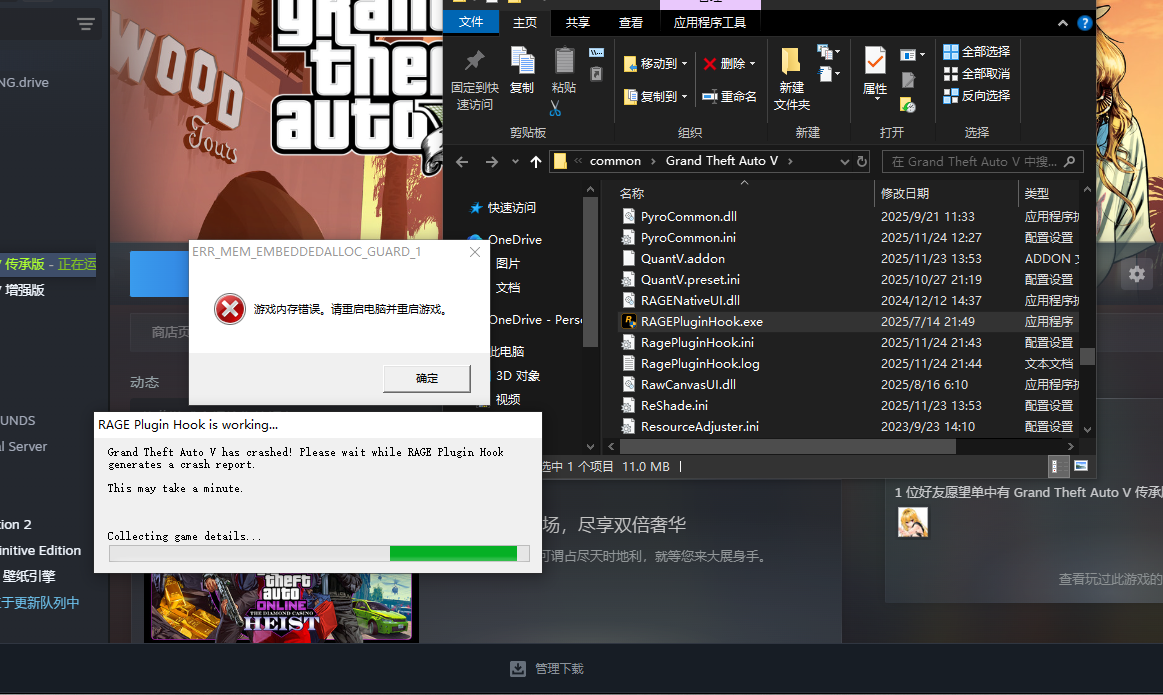1163x695 pixels.
Task: Click the scissors cut icon in ribbon
Action: [555, 108]
